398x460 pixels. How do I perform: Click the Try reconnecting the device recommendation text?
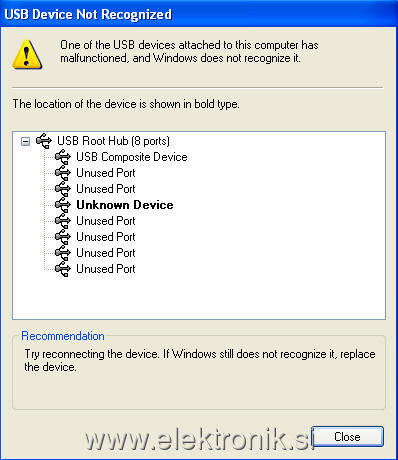point(200,360)
